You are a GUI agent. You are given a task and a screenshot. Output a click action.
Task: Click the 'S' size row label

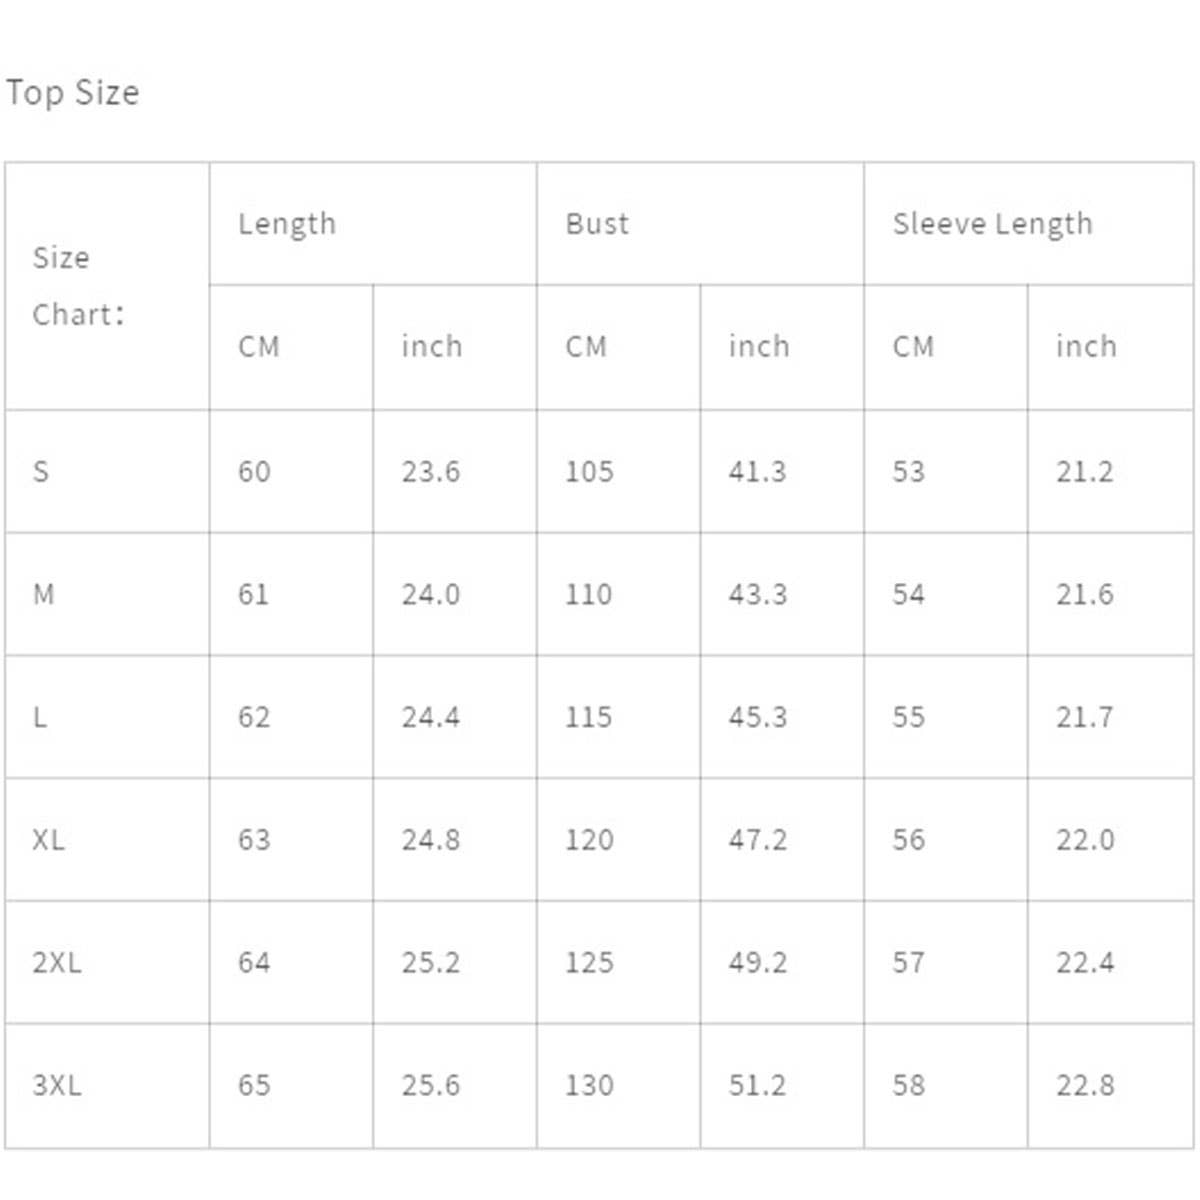pyautogui.click(x=41, y=471)
